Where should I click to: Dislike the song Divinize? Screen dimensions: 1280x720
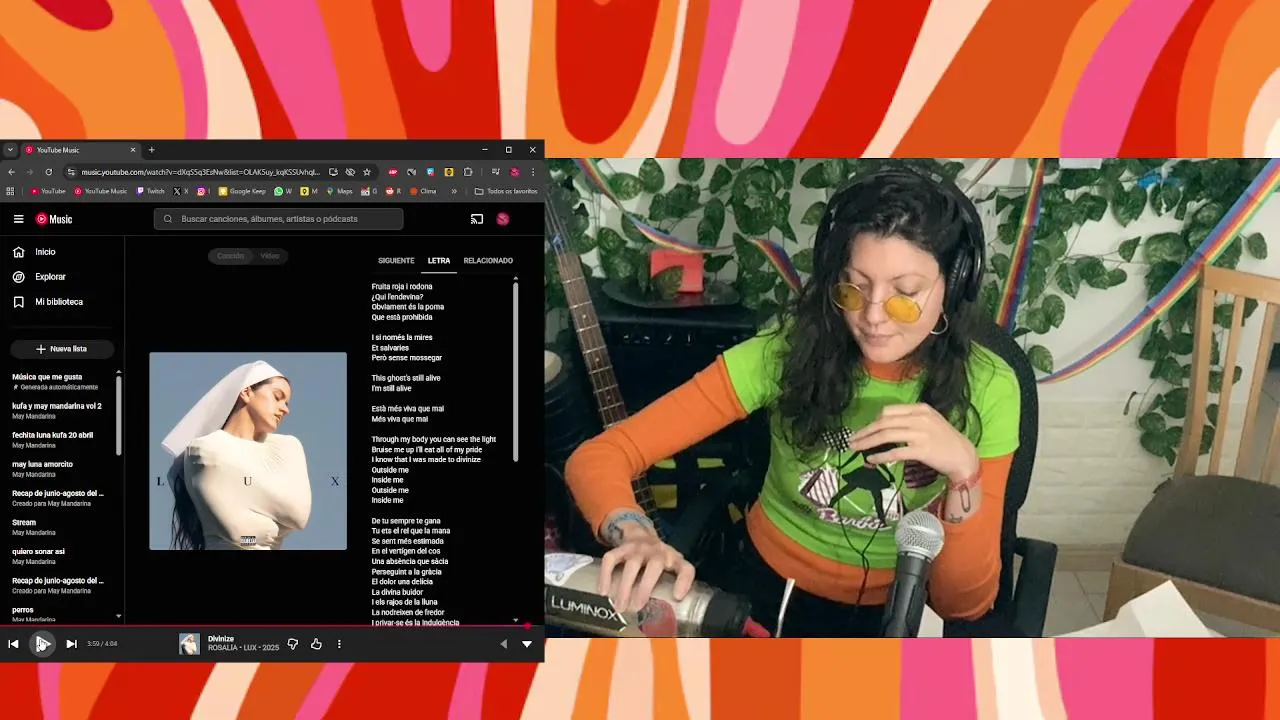pyautogui.click(x=292, y=644)
